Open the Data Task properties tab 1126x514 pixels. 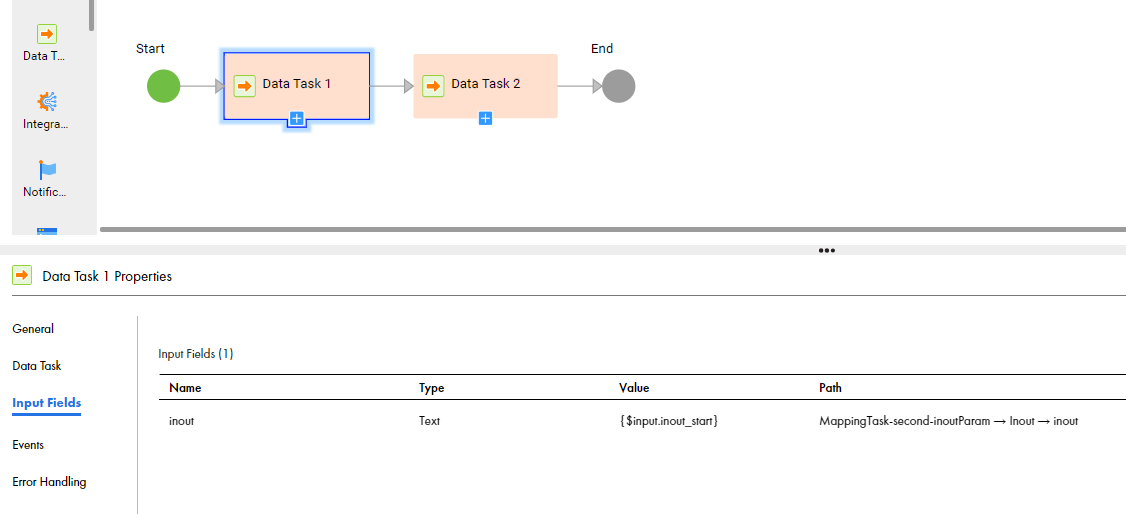coord(37,365)
